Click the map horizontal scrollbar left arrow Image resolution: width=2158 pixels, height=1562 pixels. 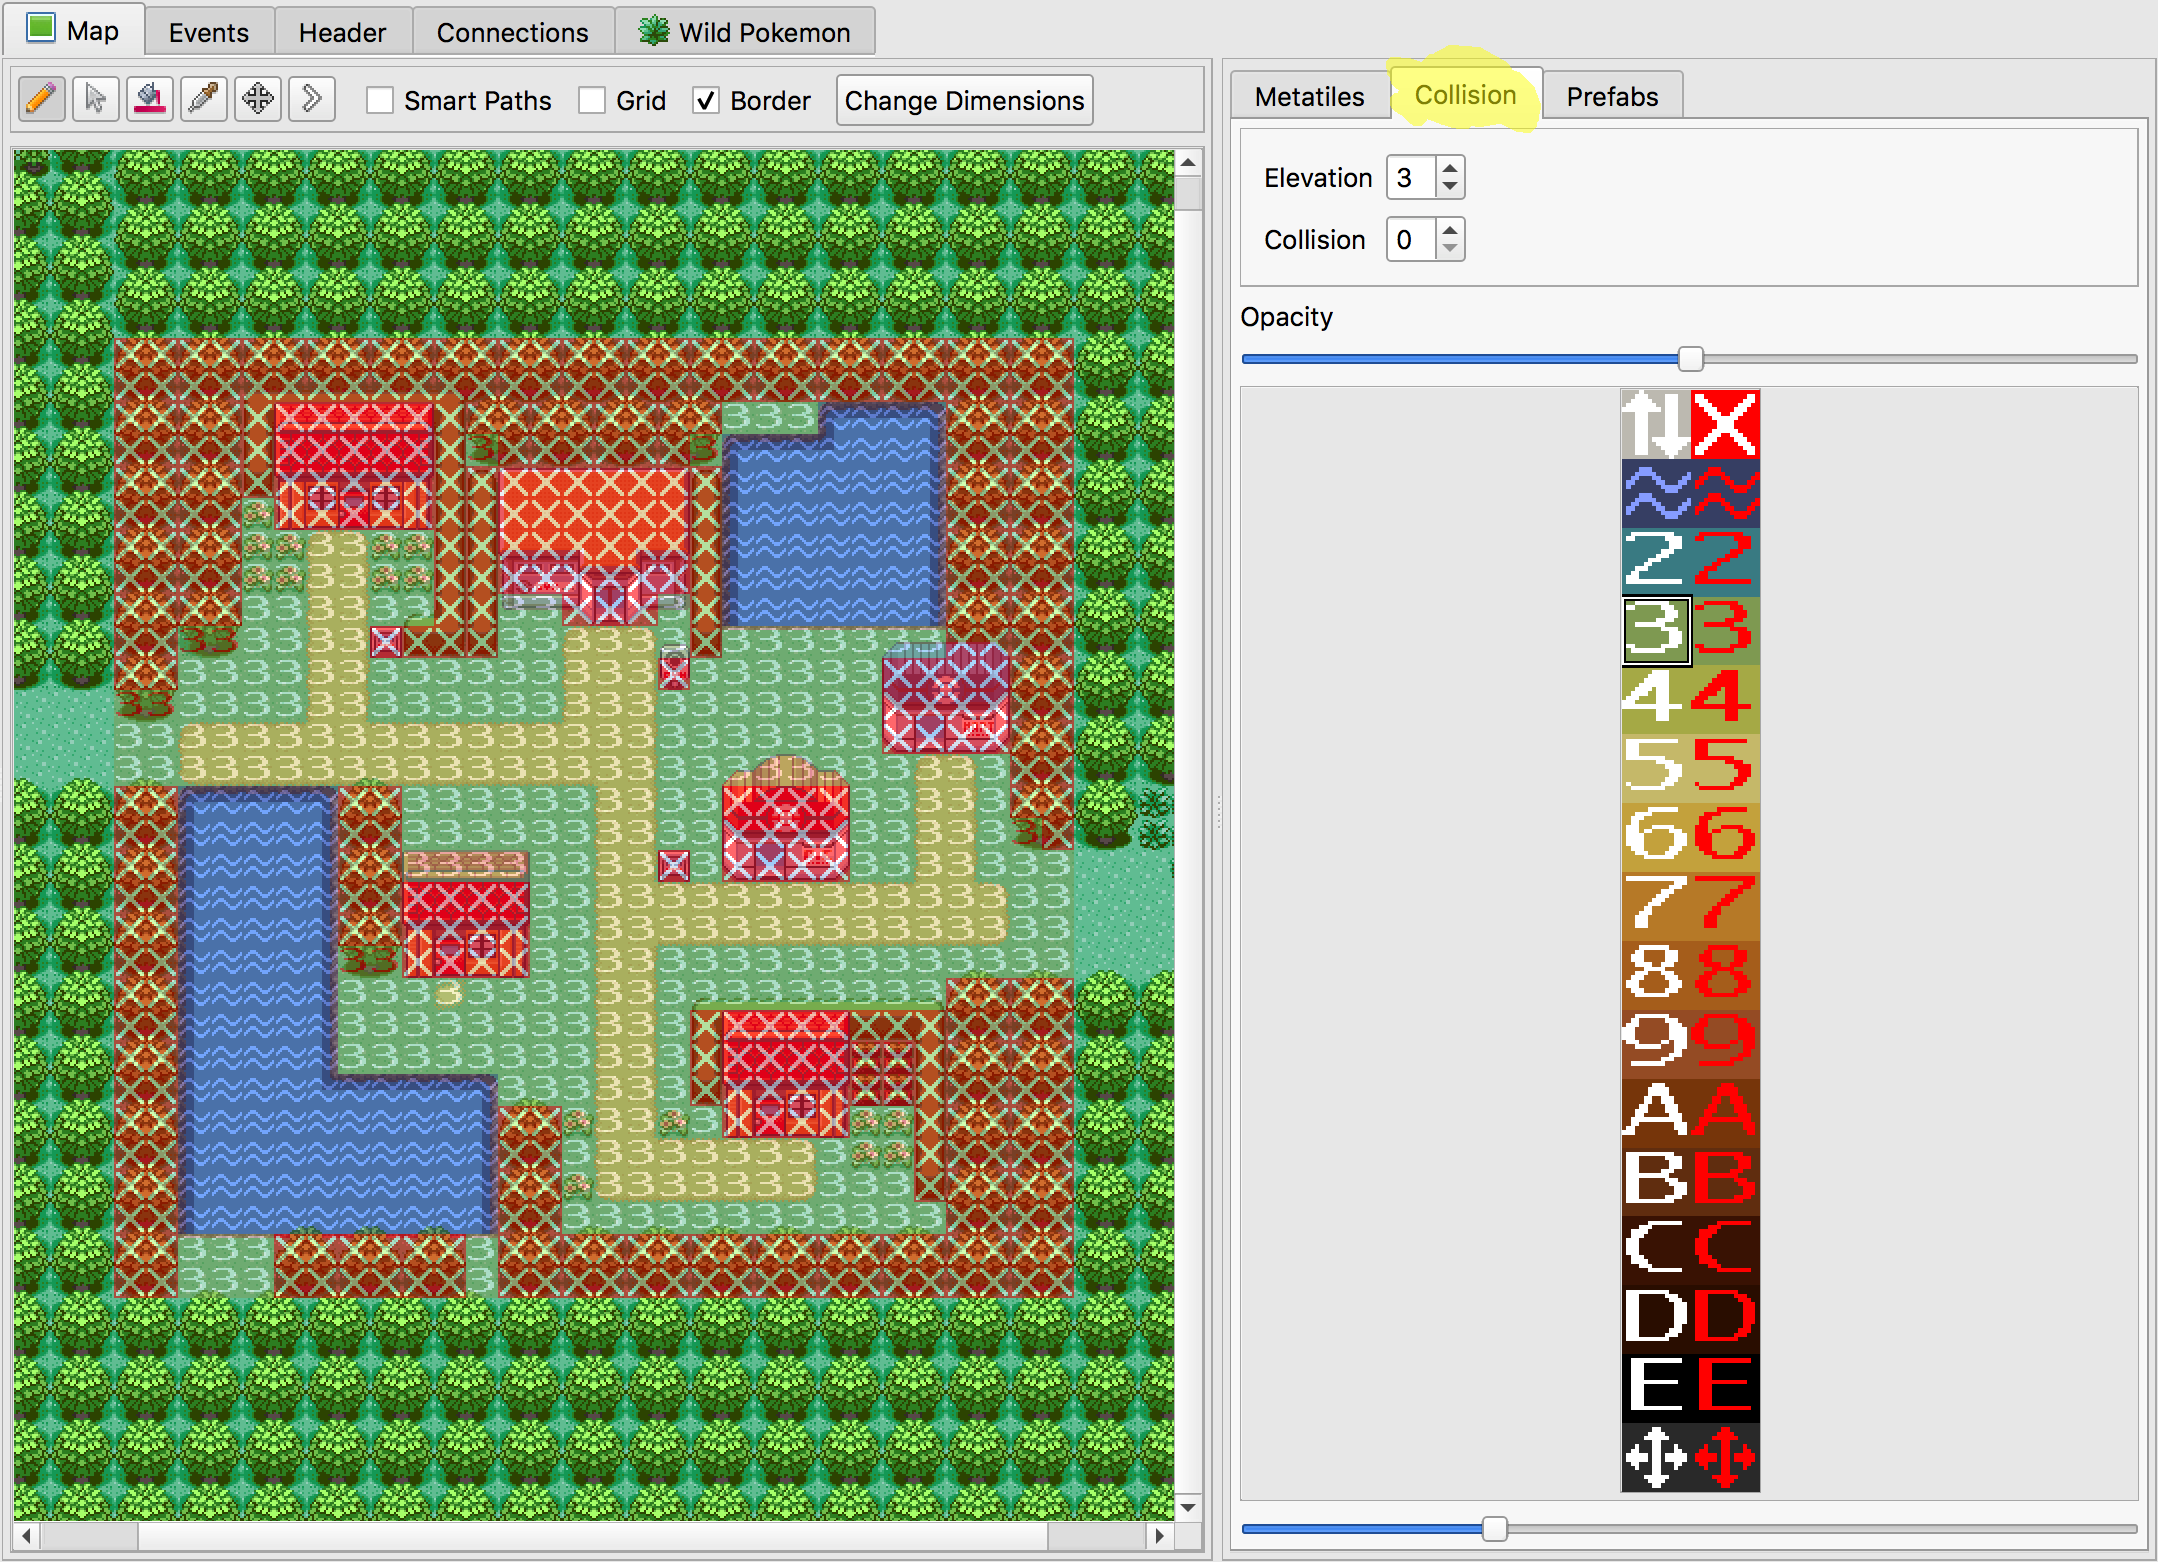coord(26,1535)
